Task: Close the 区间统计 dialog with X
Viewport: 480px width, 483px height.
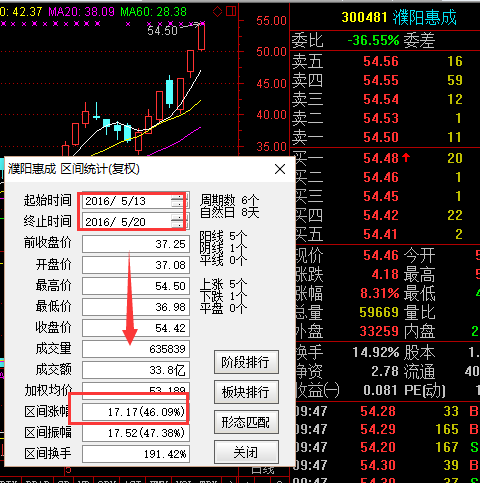Action: (280, 169)
